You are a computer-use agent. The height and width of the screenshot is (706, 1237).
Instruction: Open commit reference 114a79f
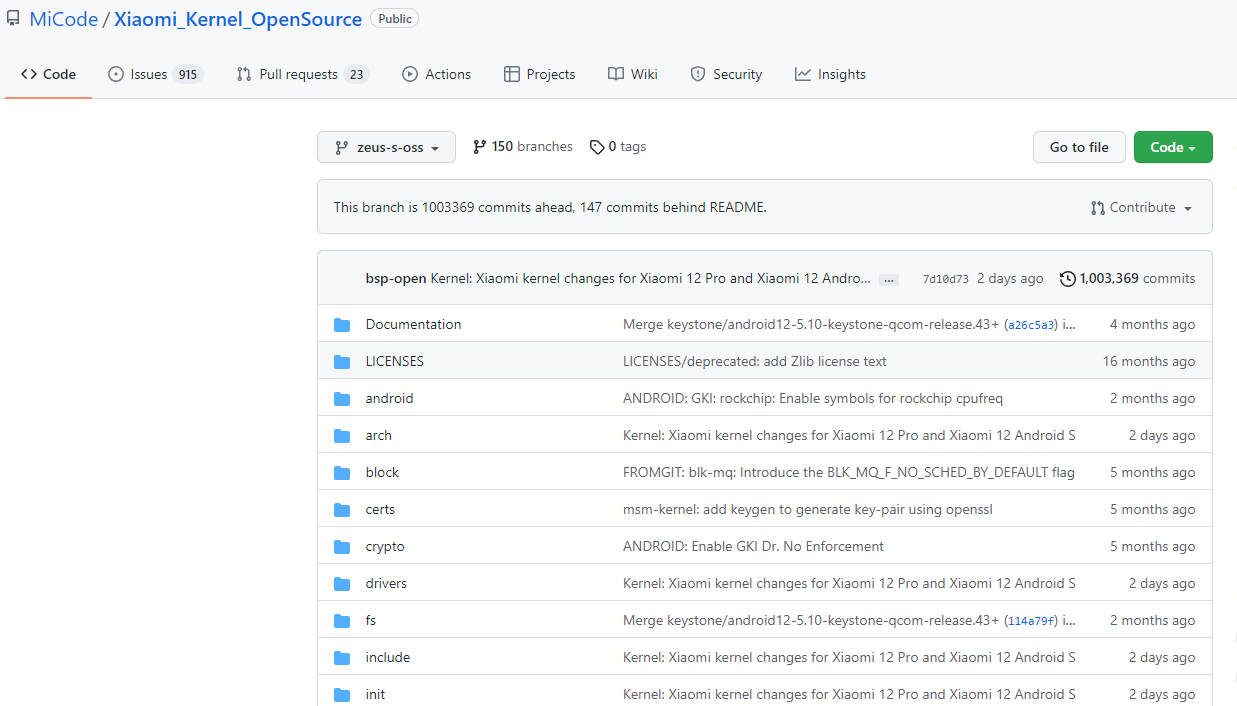pos(1032,621)
